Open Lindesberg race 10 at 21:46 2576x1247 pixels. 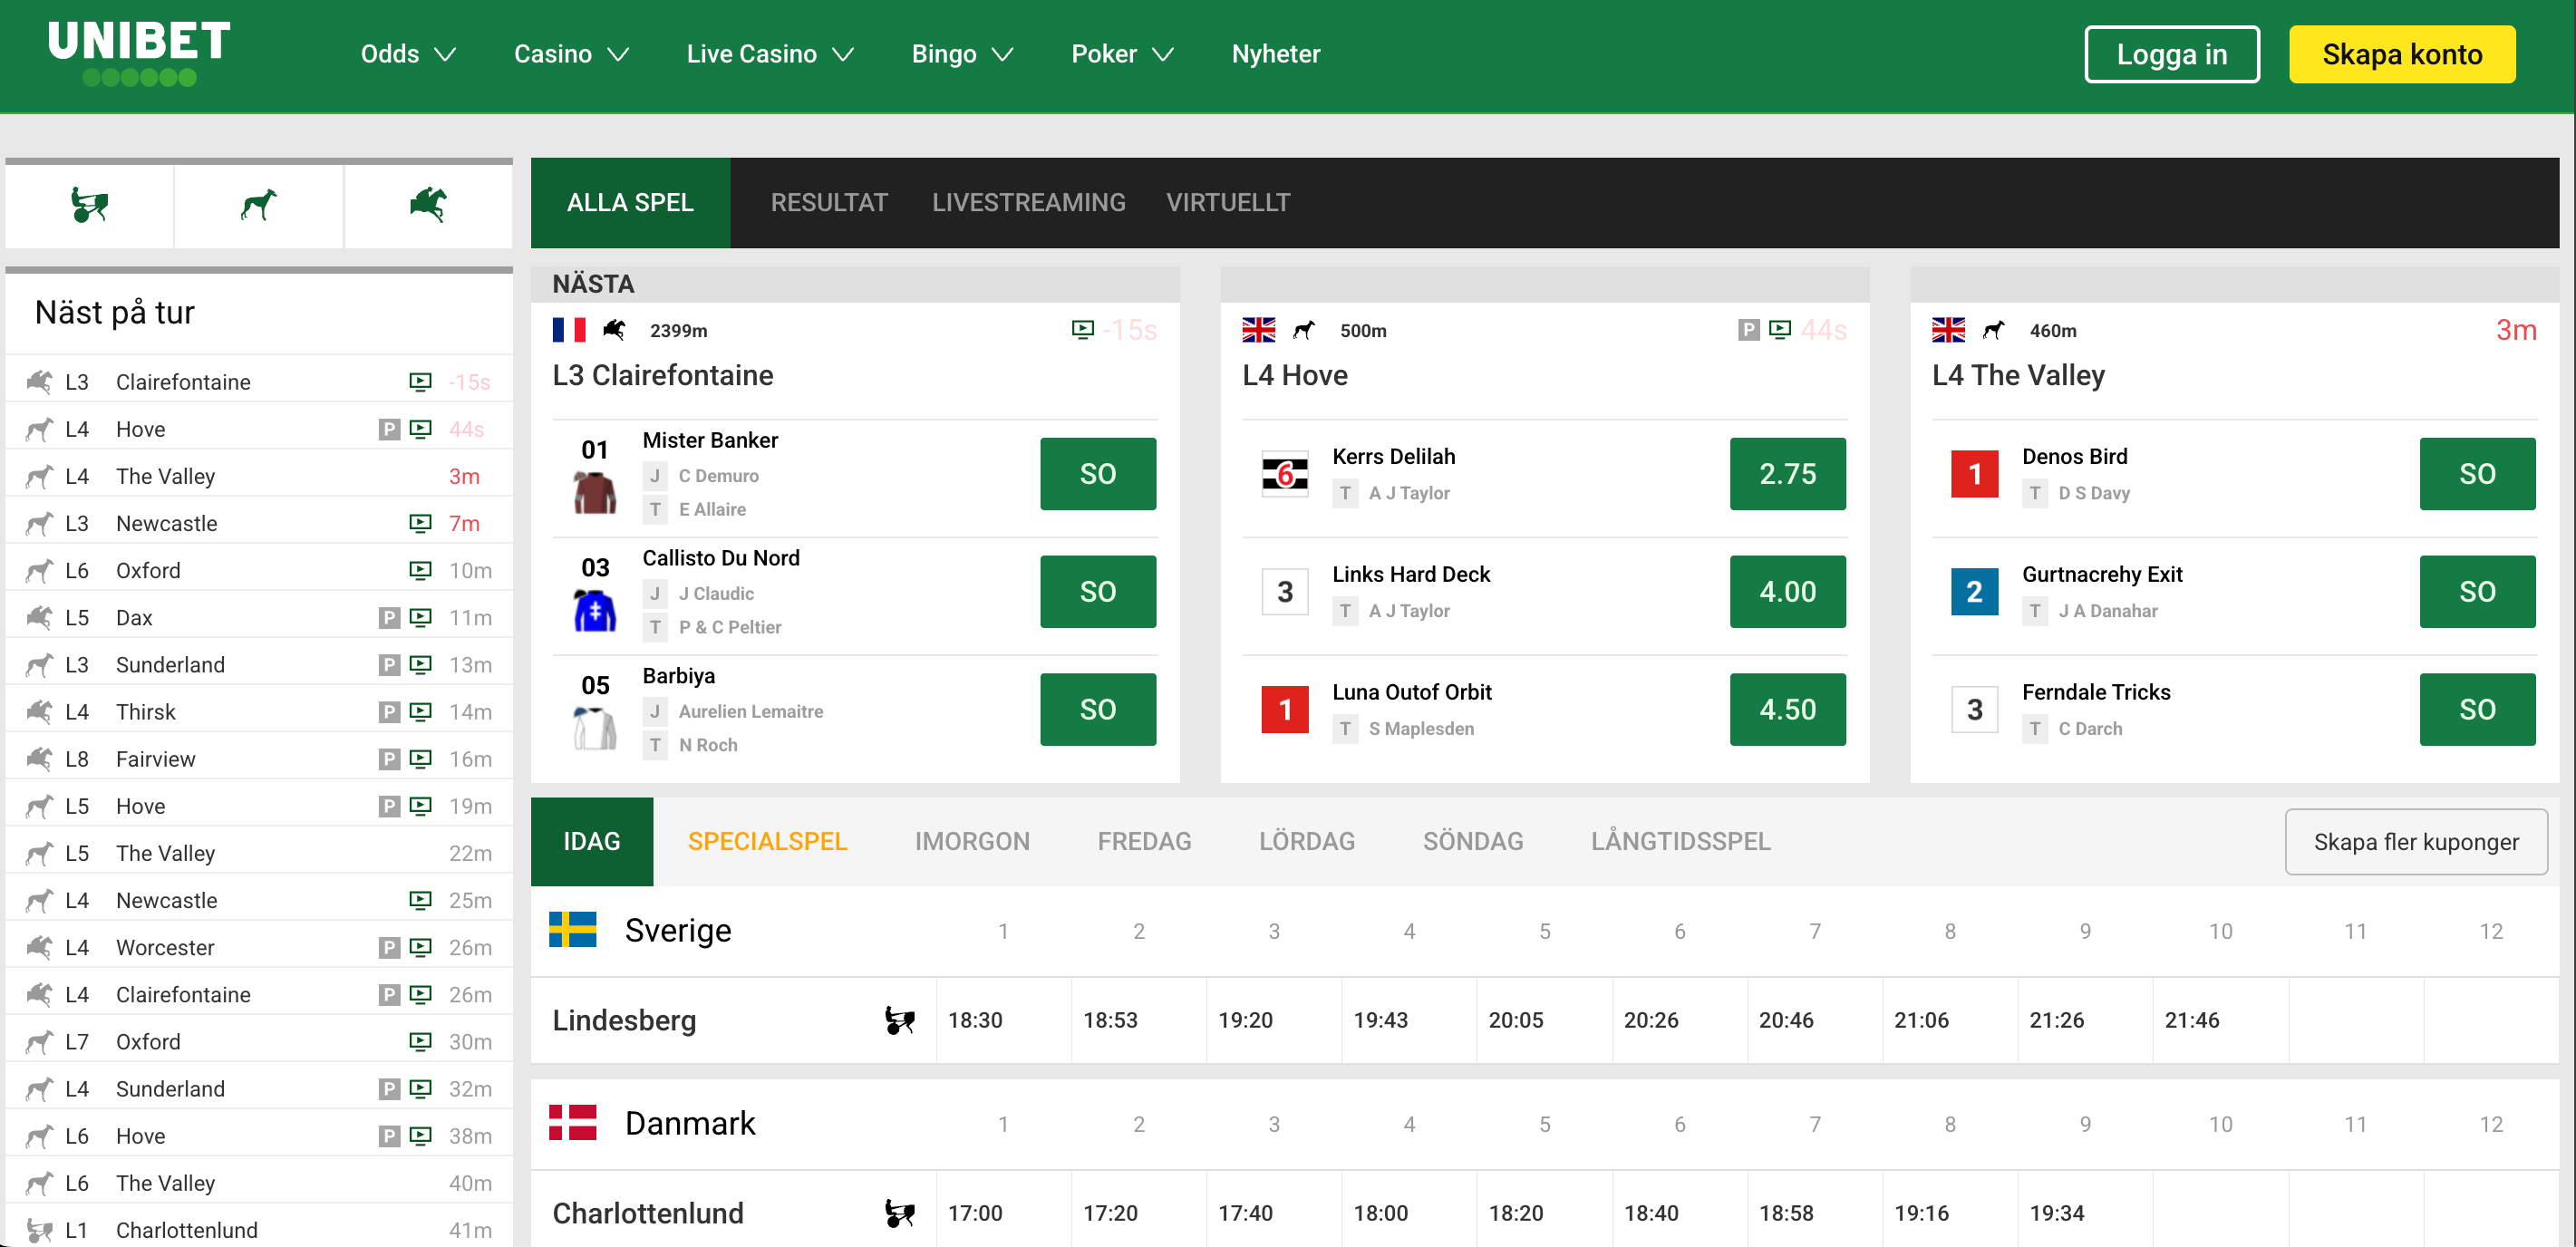[2220, 1020]
